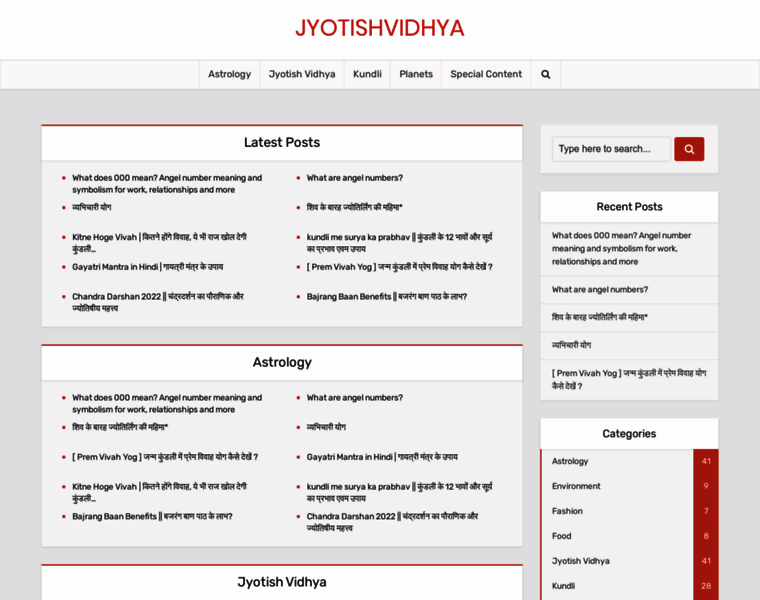
Task: Select the Food category
Action: tap(561, 536)
